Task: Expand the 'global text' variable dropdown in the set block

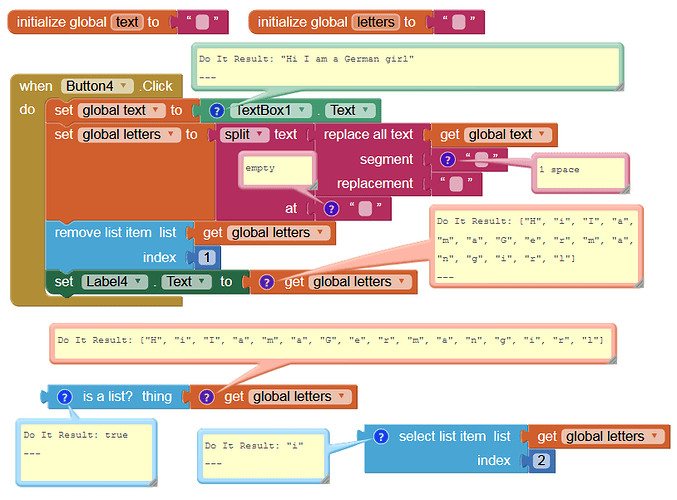Action: coord(156,110)
